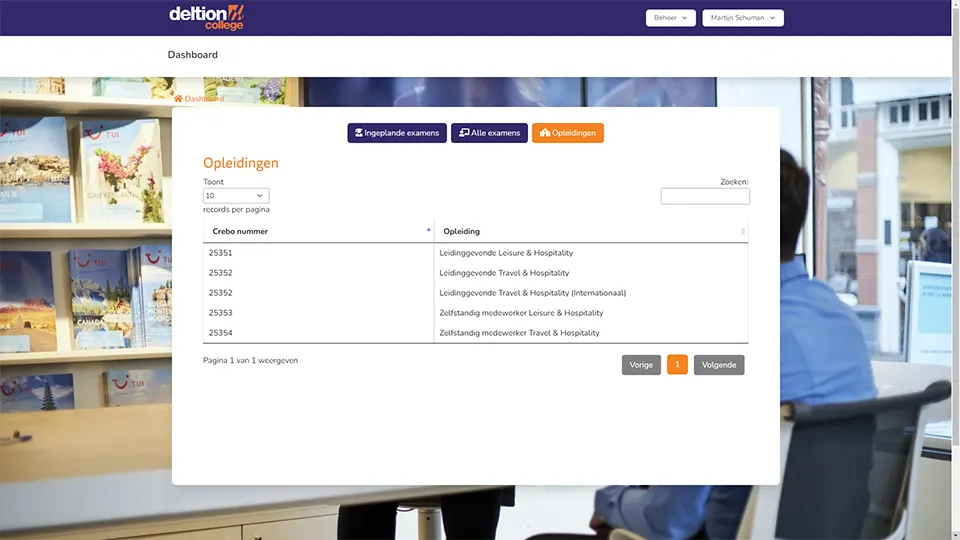This screenshot has height=540, width=960.
Task: Expand the records per pagina selector
Action: click(236, 196)
